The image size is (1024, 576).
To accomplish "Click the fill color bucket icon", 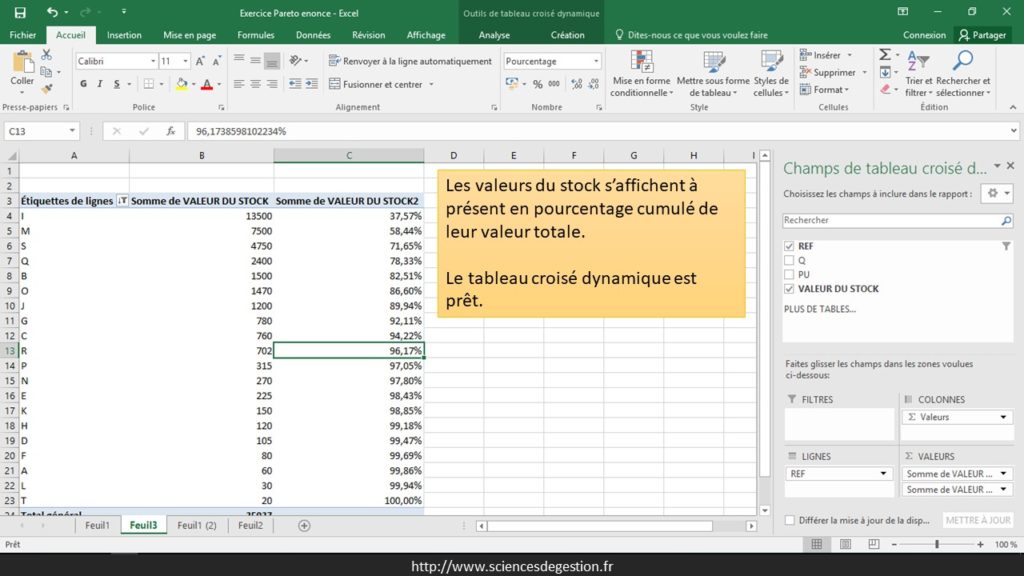I will pos(182,85).
